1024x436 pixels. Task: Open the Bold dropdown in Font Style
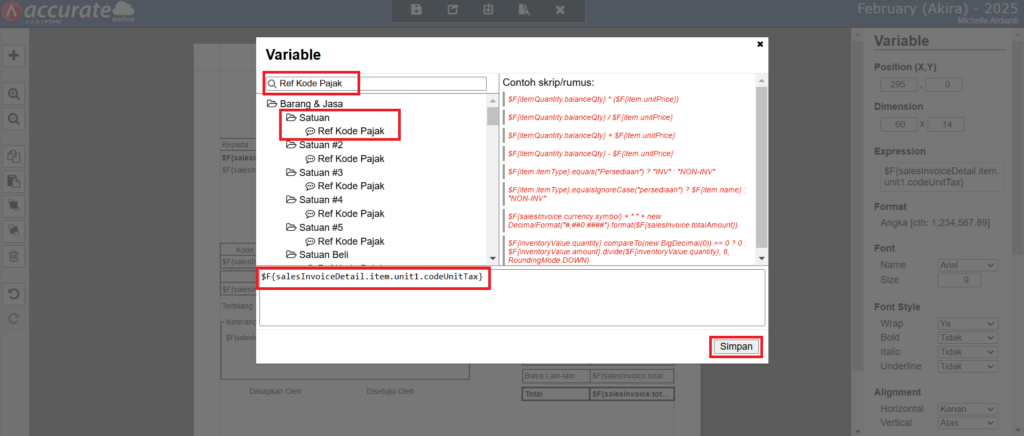tap(967, 338)
